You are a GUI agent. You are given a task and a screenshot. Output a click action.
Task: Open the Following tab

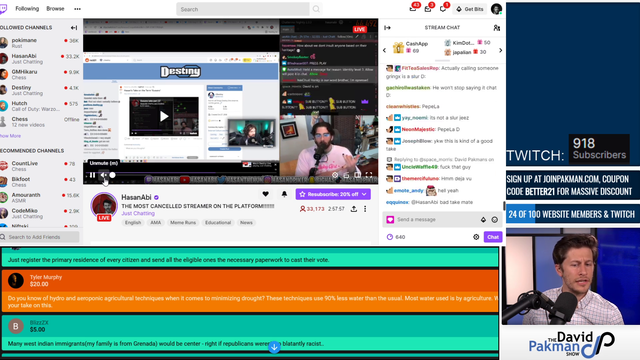(27, 9)
